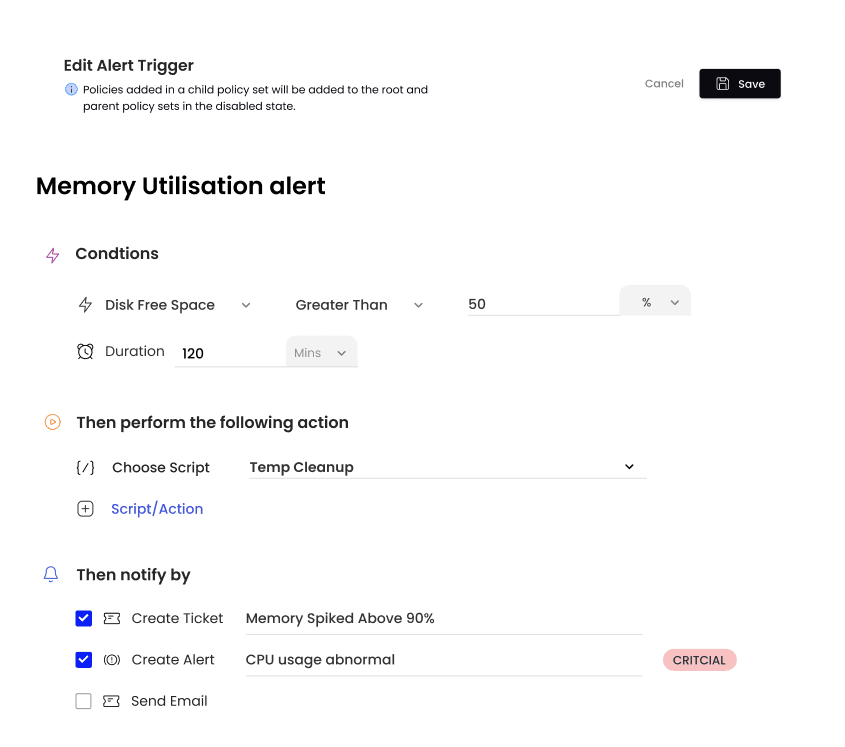The height and width of the screenshot is (747, 845).
Task: Click the ticket icon beside Create Ticket
Action: pyautogui.click(x=112, y=618)
